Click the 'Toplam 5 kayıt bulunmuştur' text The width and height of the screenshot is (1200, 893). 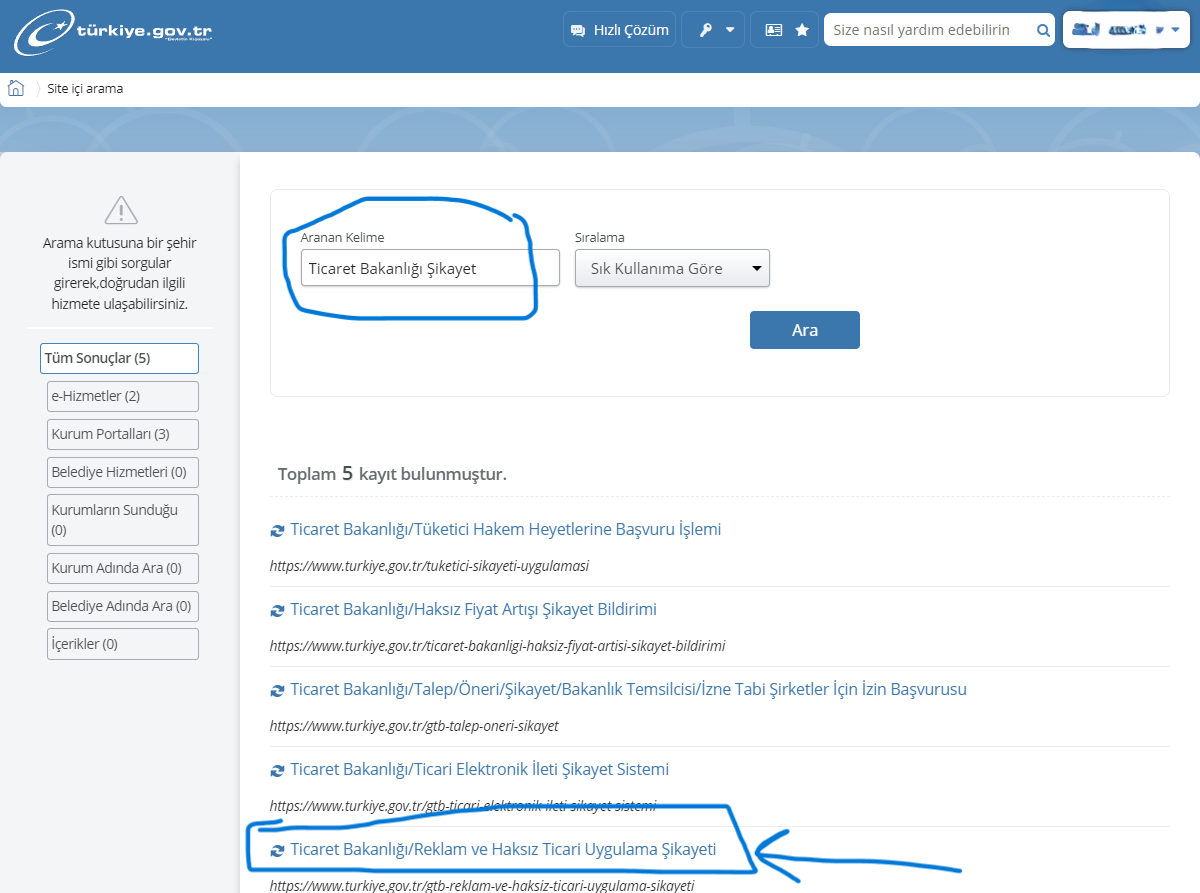pos(392,473)
